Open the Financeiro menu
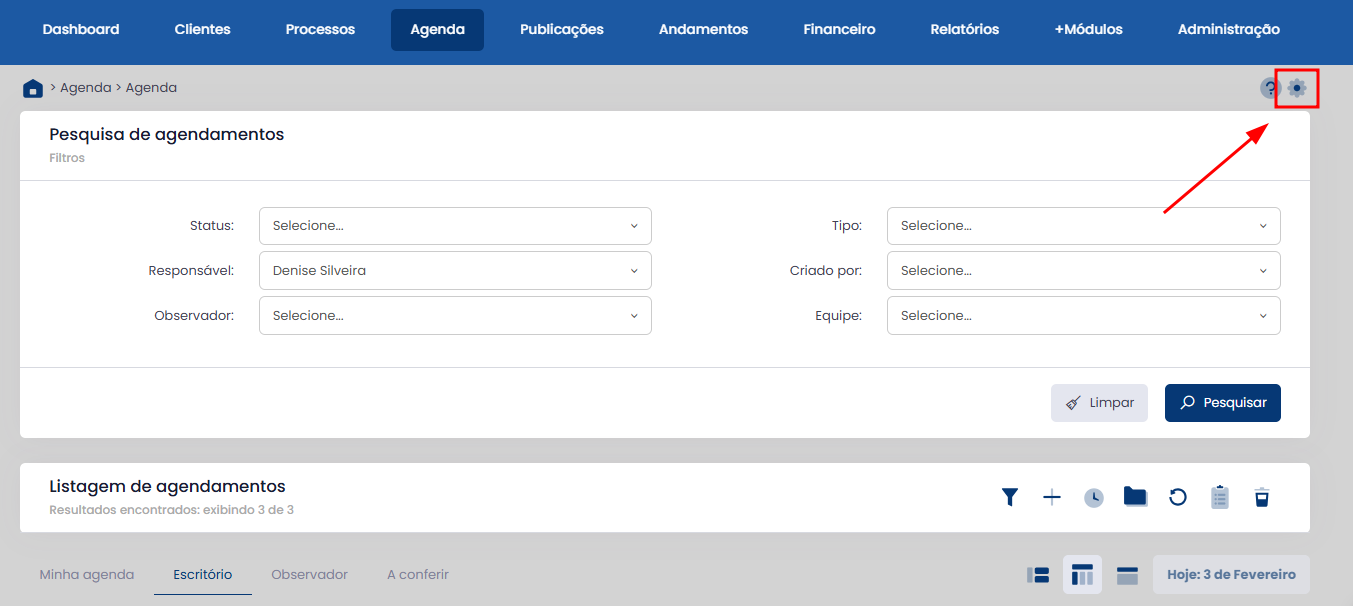 (839, 30)
